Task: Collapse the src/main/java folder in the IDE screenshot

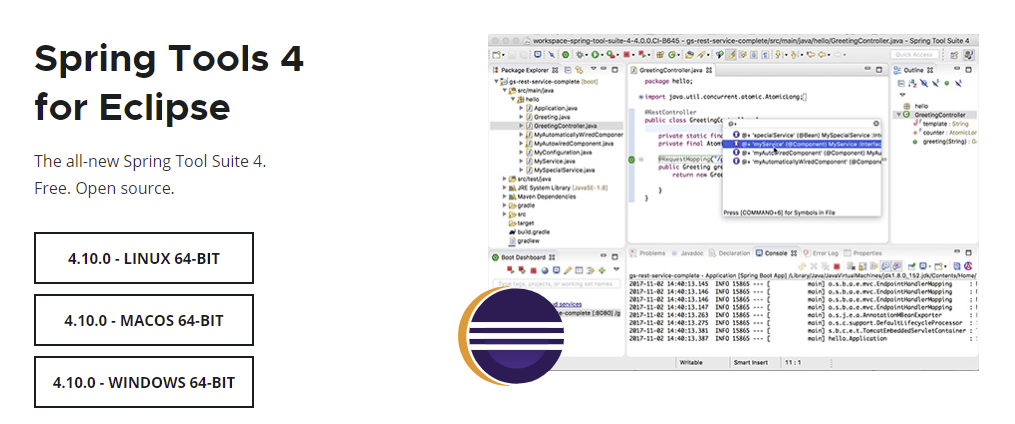Action: point(504,91)
